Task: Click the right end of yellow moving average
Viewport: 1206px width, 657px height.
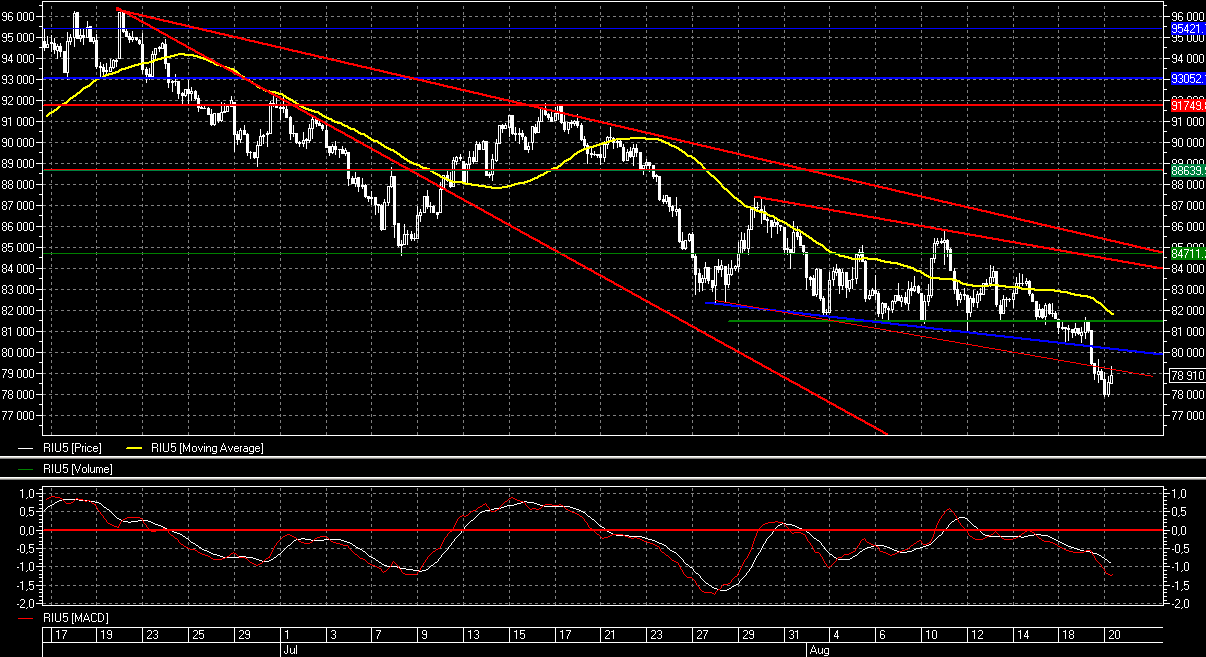Action: [1112, 313]
